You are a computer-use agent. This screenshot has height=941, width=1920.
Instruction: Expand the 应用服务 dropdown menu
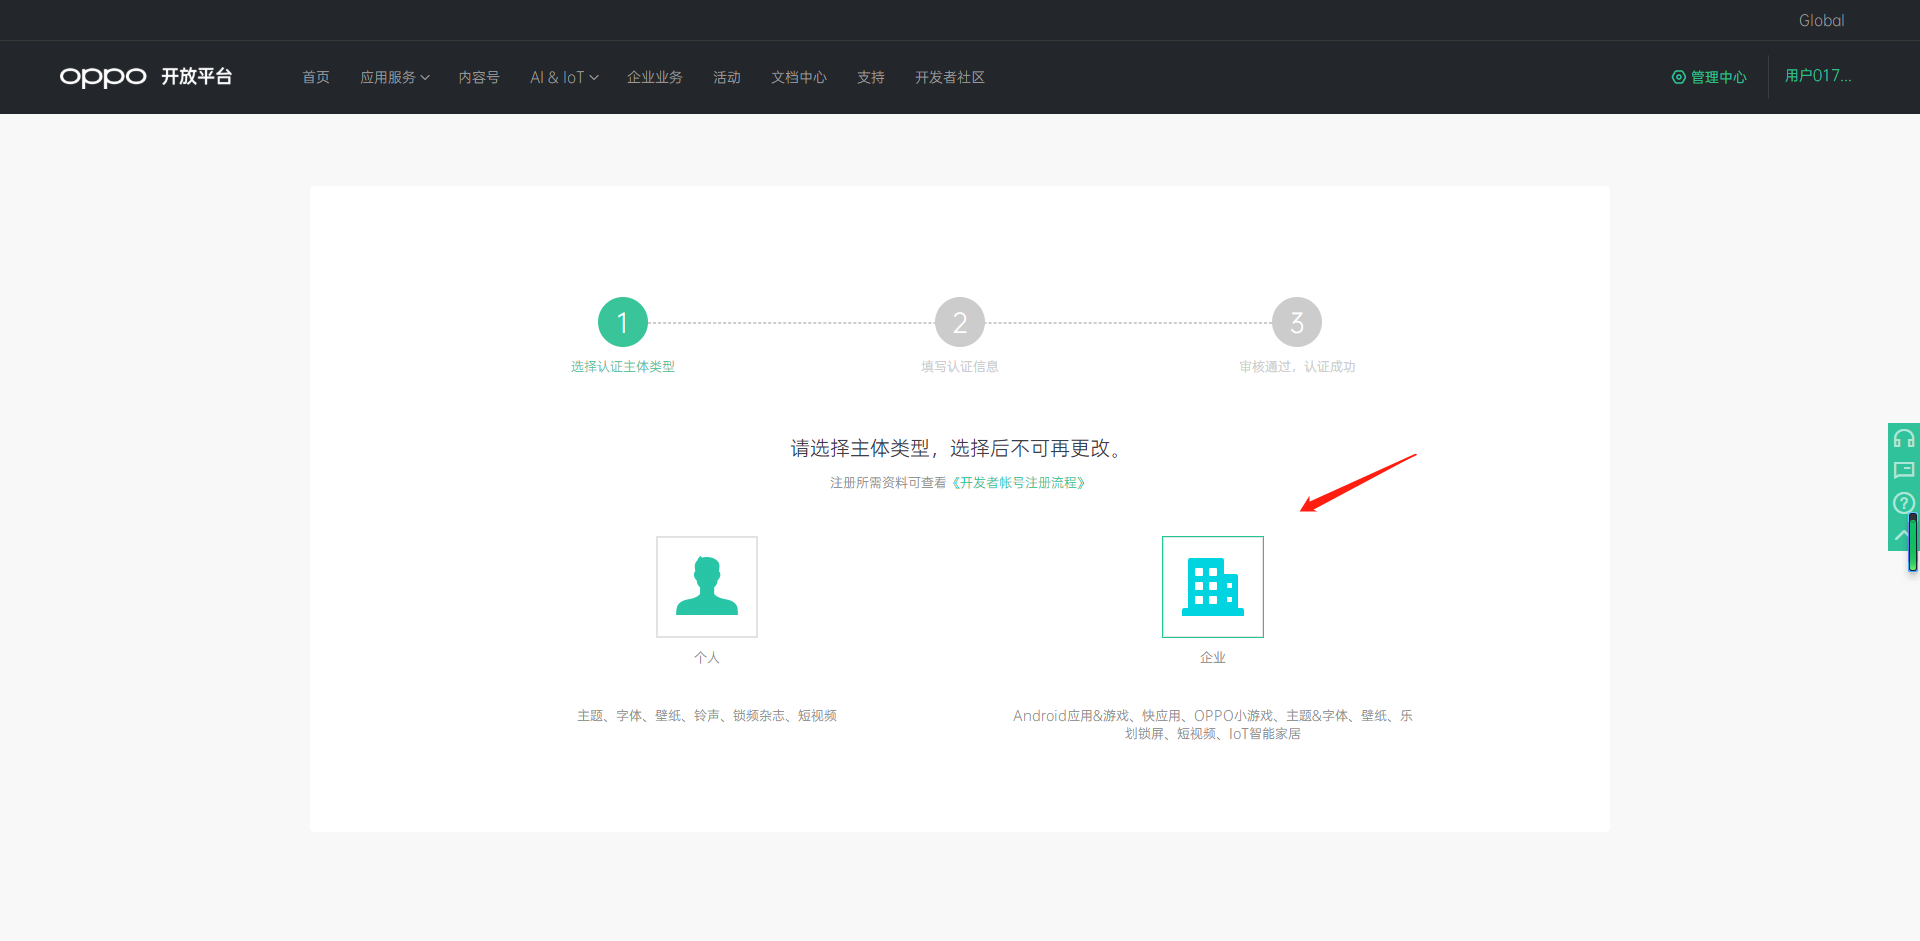tap(395, 77)
